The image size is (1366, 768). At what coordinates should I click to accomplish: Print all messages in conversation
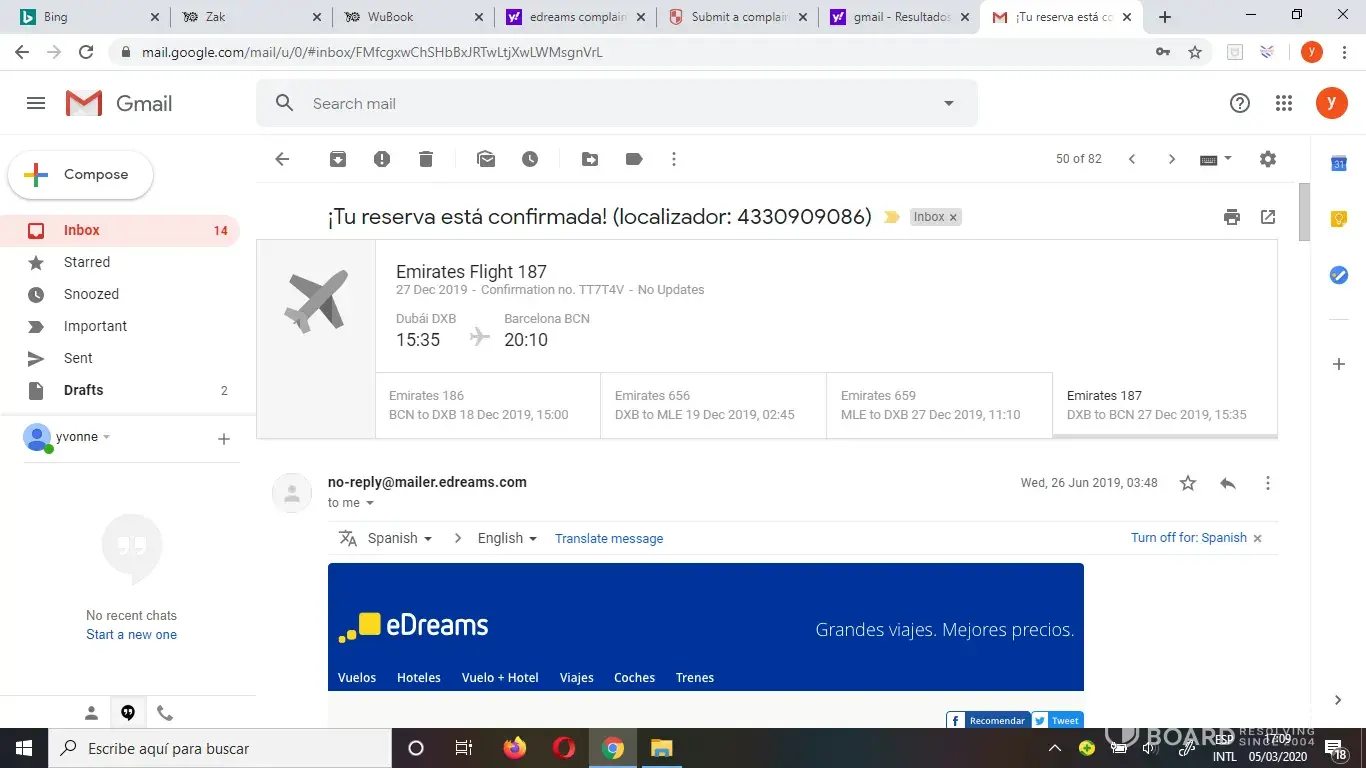click(x=1232, y=217)
